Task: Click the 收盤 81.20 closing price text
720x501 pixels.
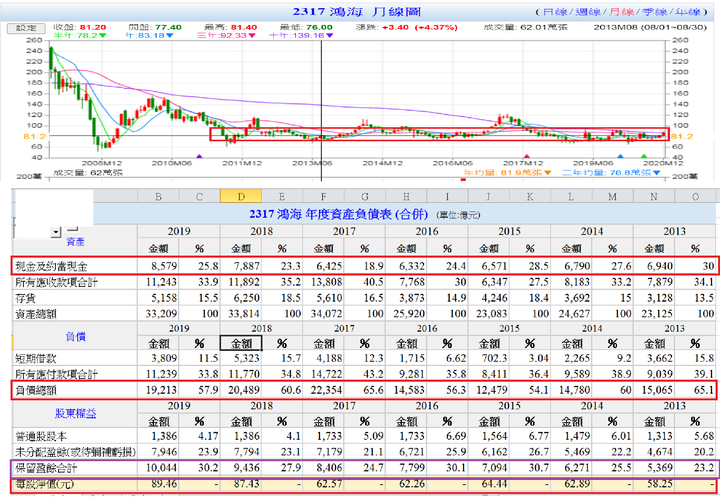Action: 80,27
